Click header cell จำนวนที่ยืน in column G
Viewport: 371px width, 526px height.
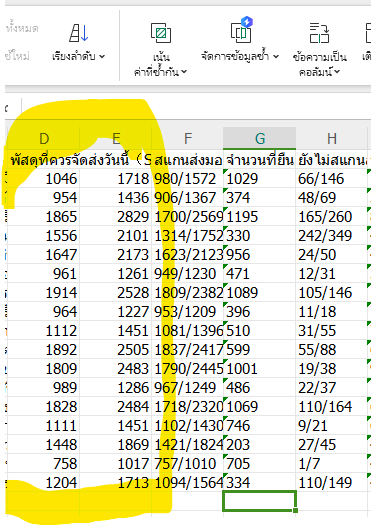[x=259, y=160]
